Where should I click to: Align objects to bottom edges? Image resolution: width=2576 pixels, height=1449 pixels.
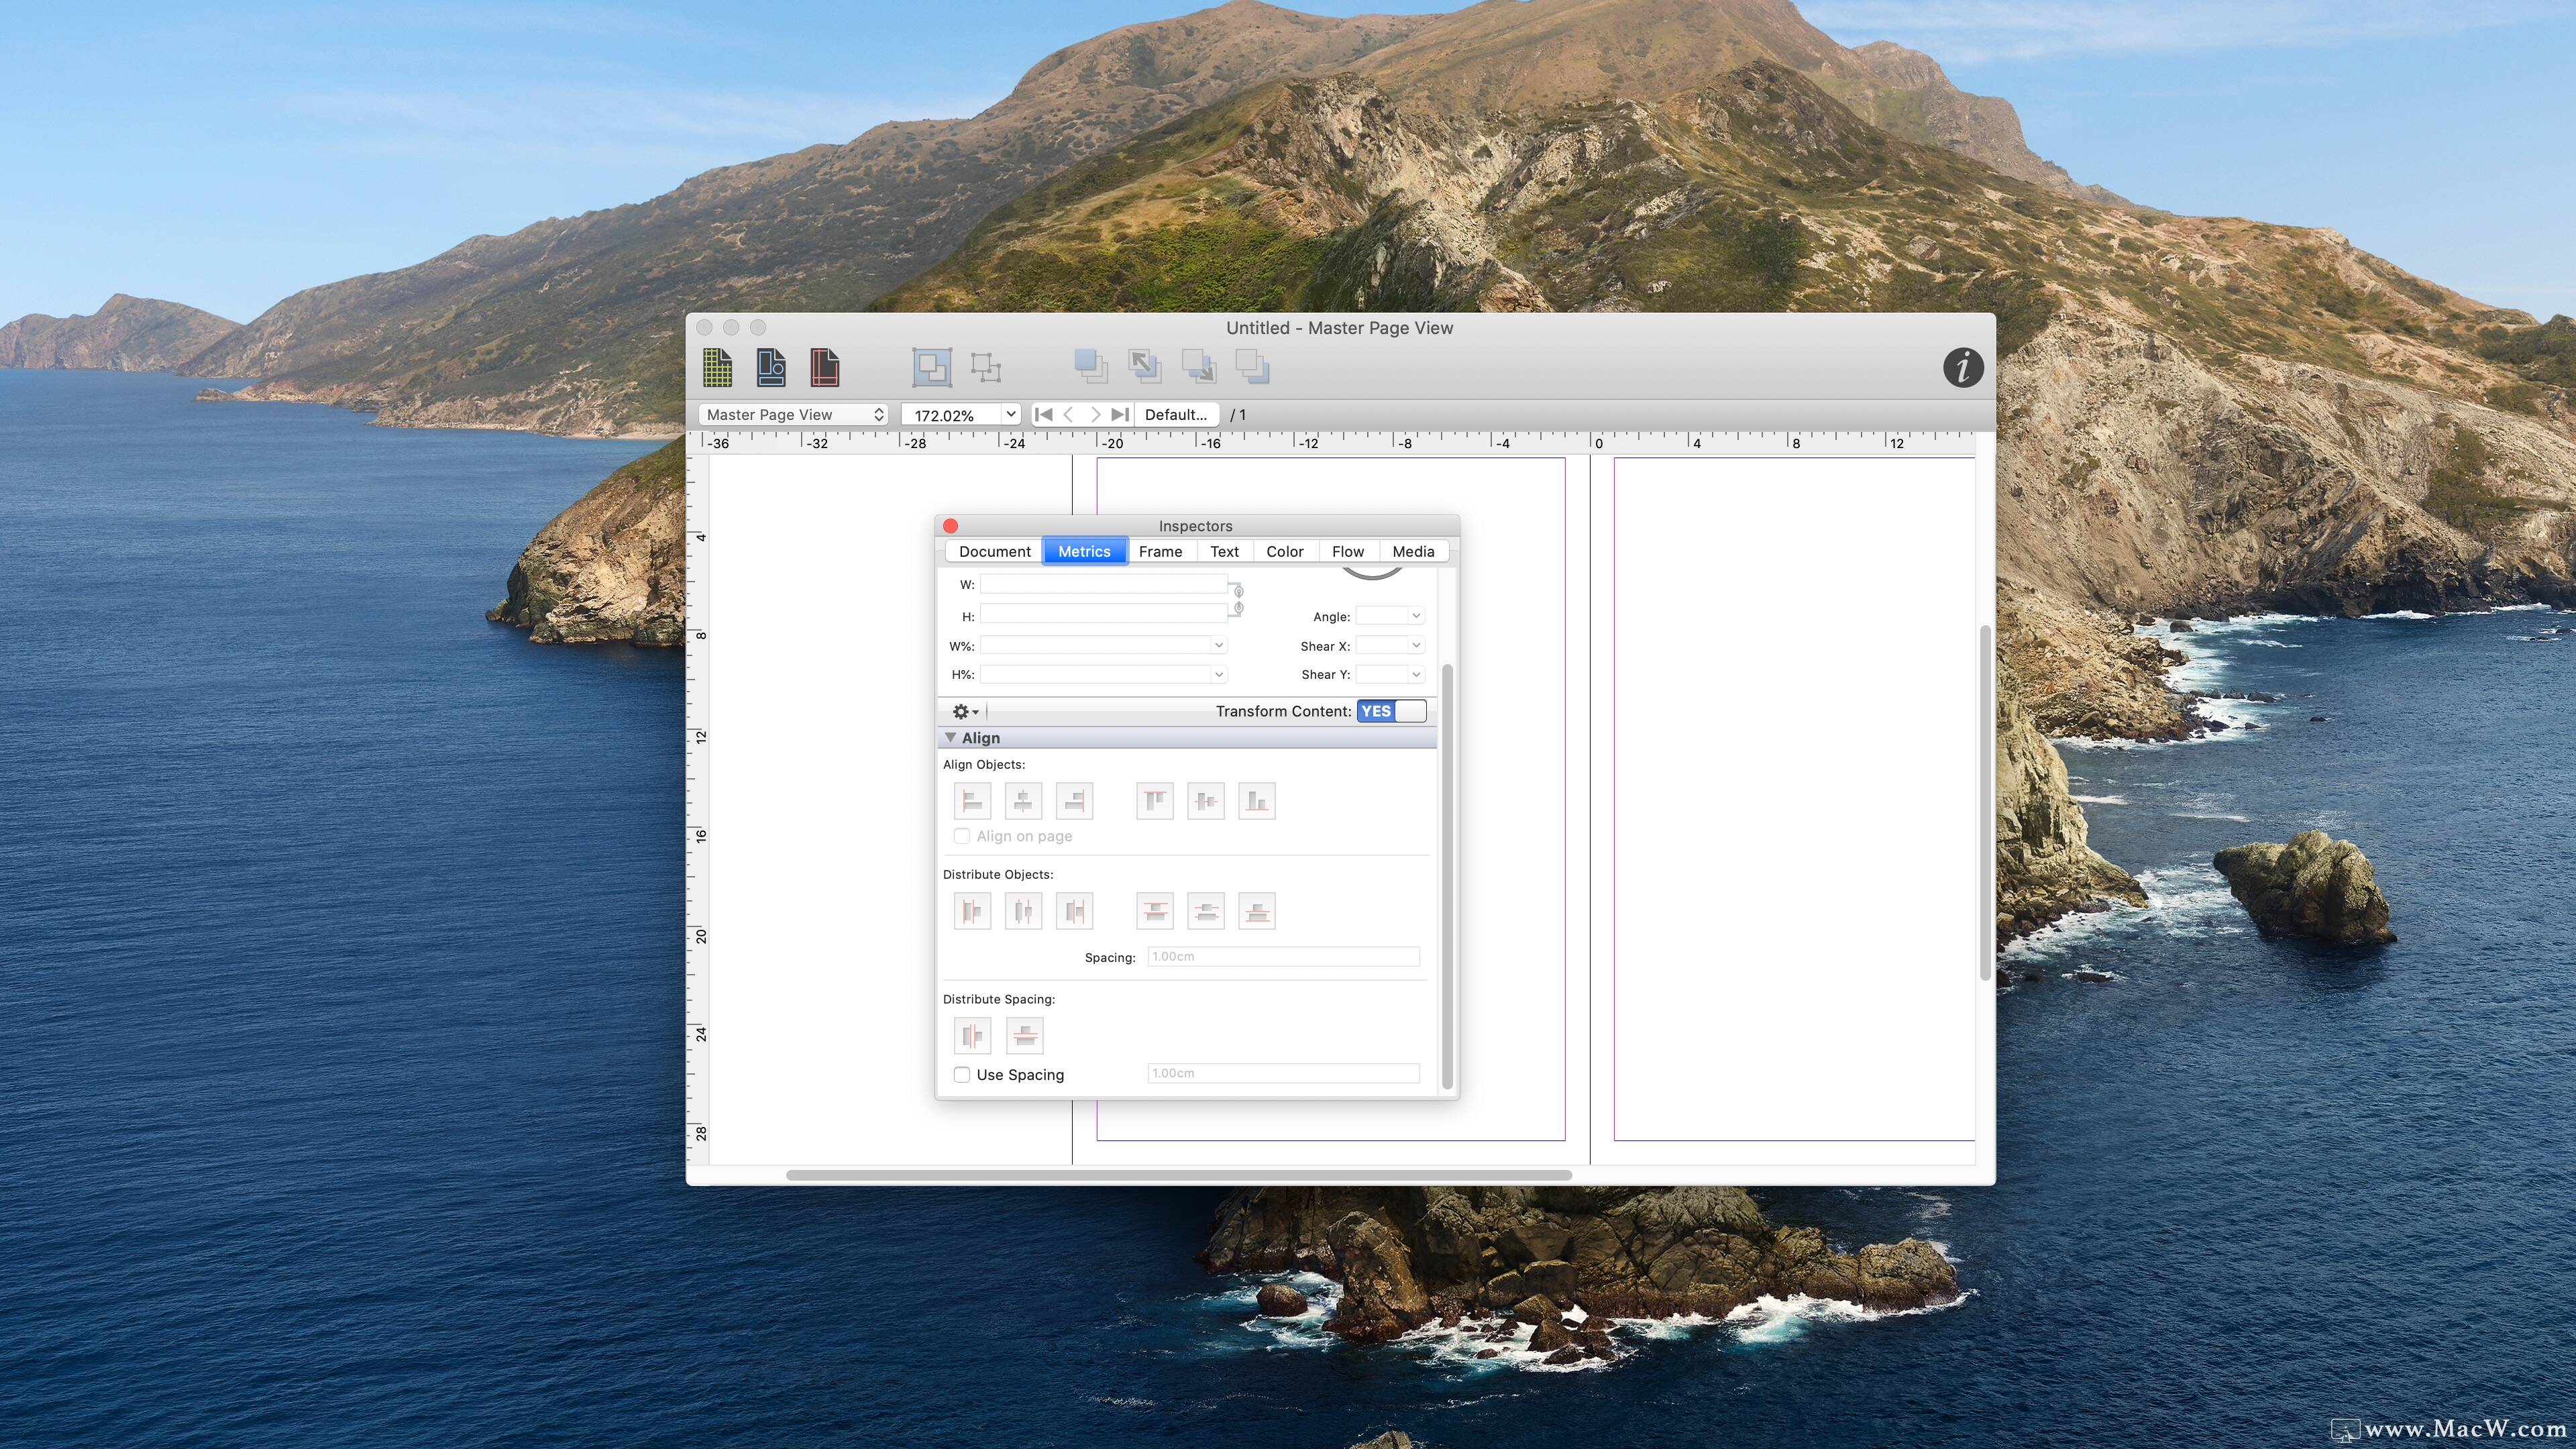pyautogui.click(x=1257, y=801)
